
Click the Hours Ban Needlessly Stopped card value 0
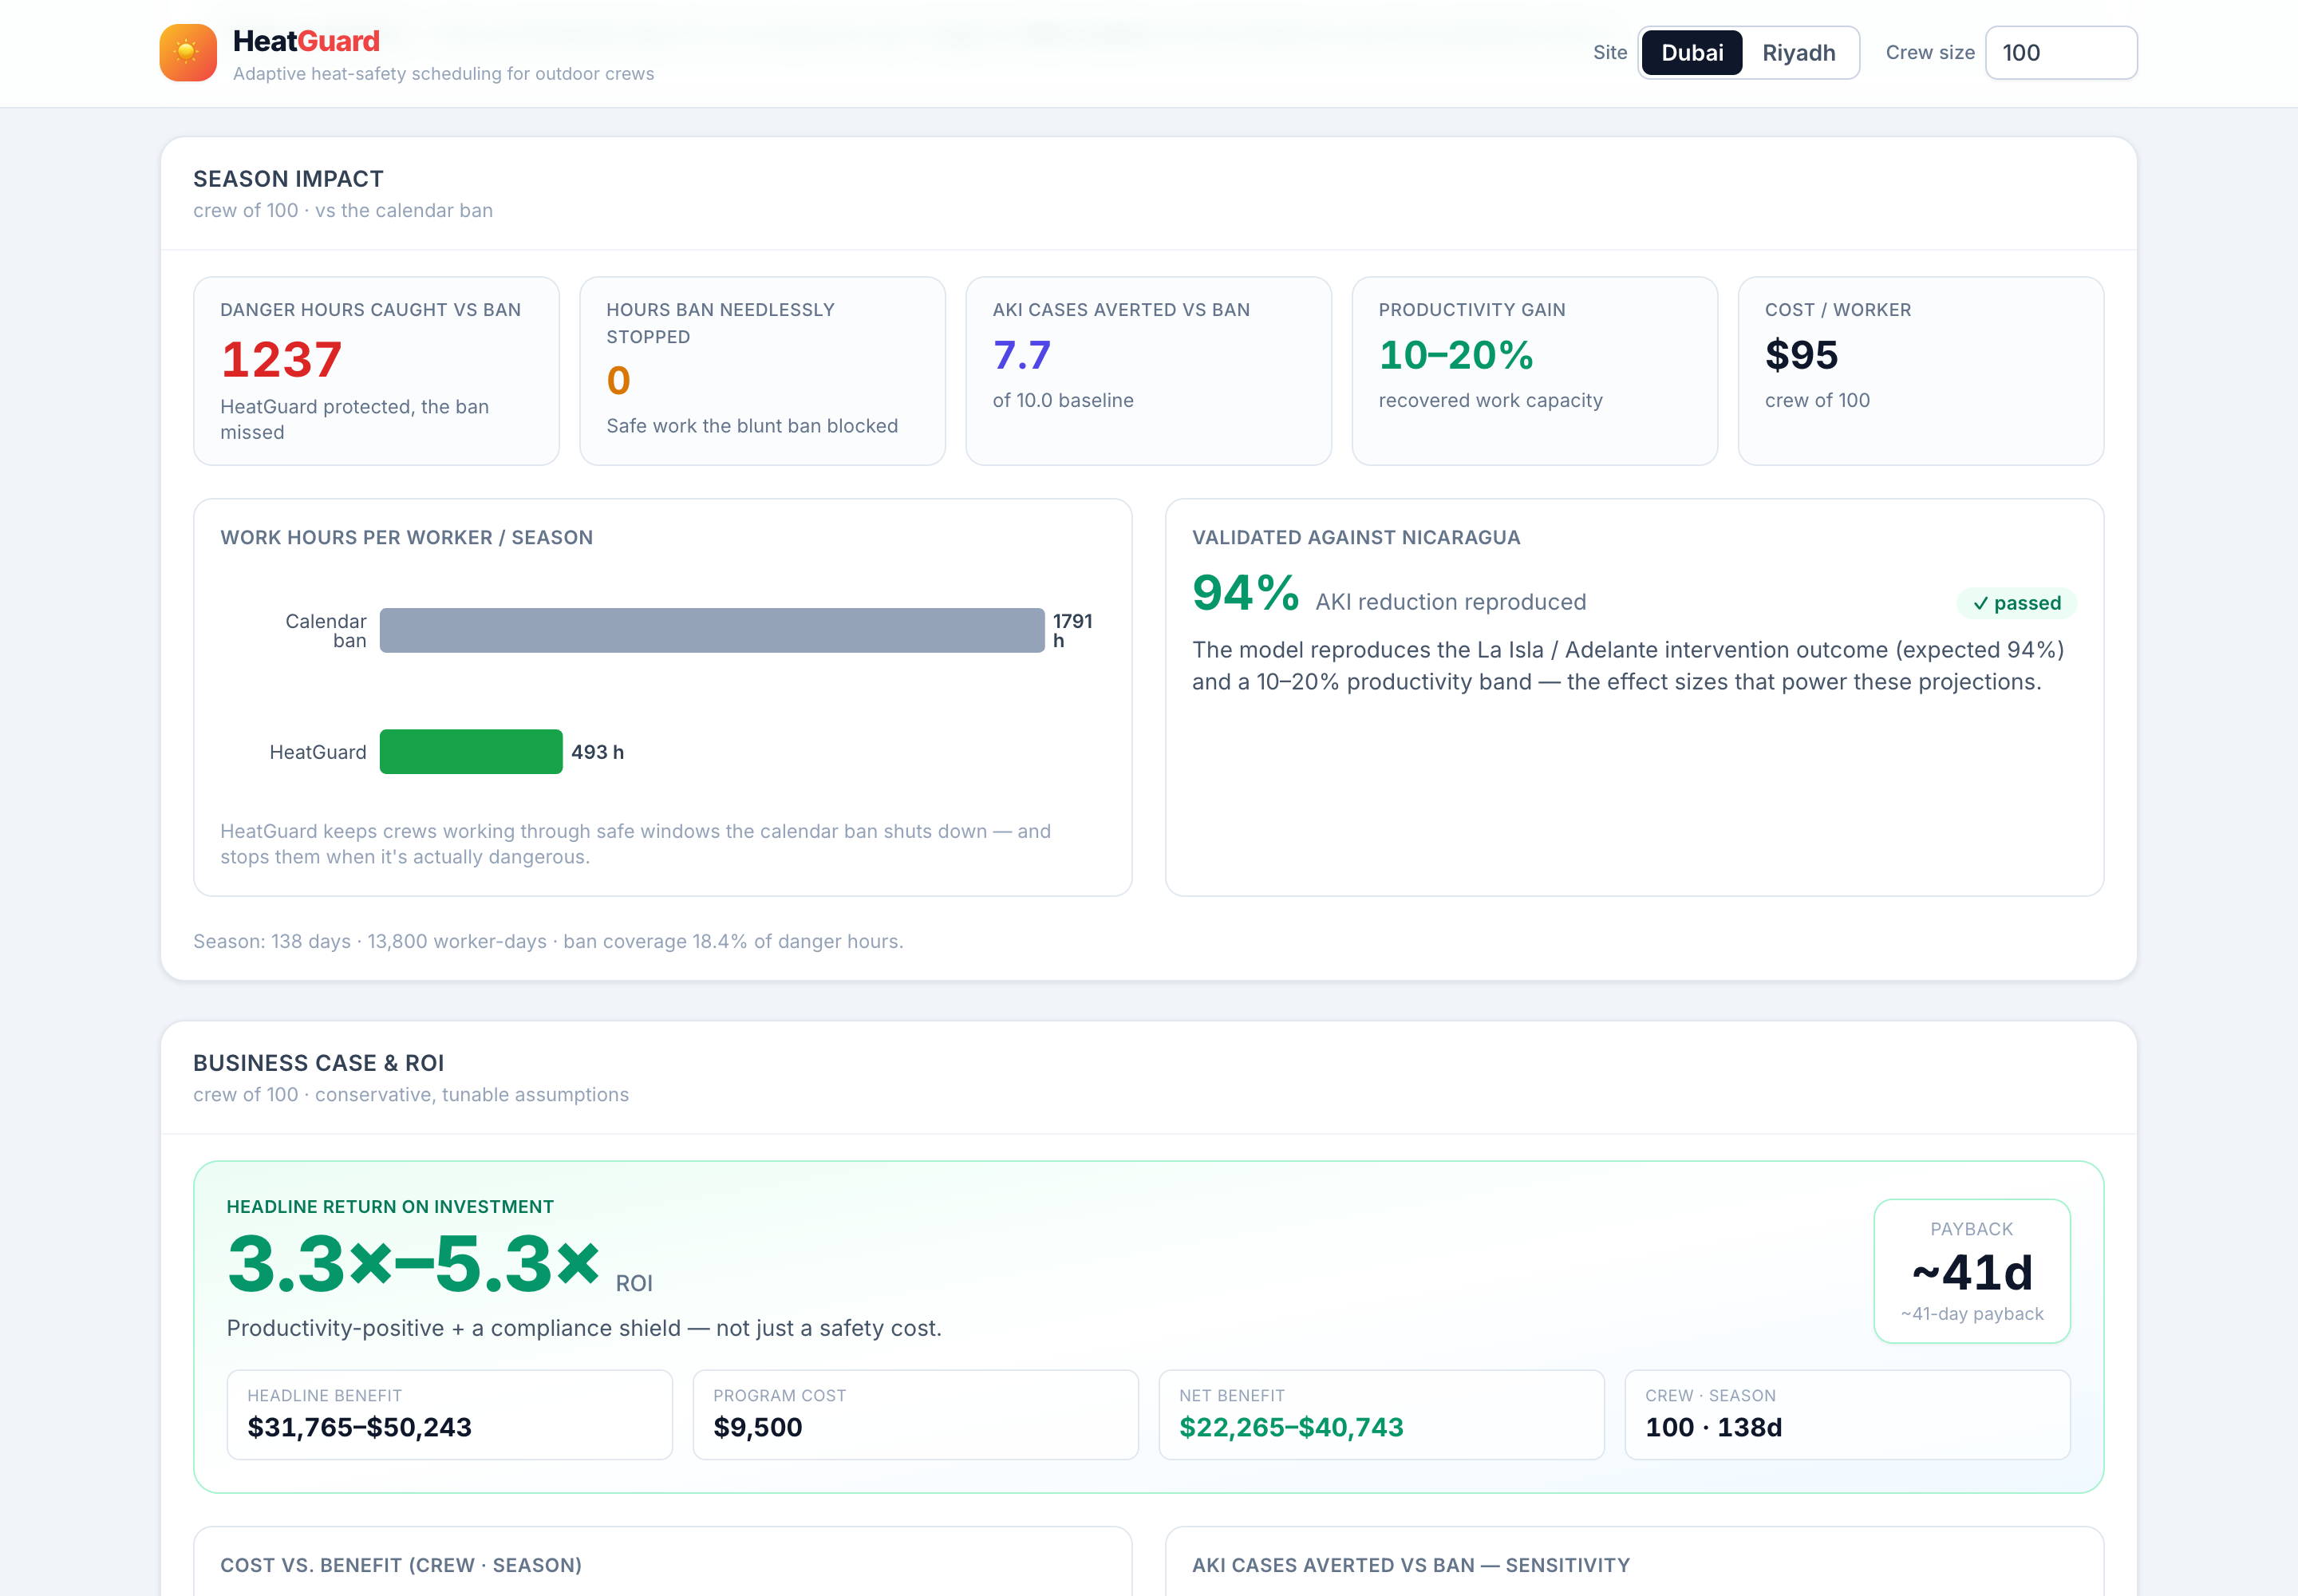pyautogui.click(x=618, y=381)
